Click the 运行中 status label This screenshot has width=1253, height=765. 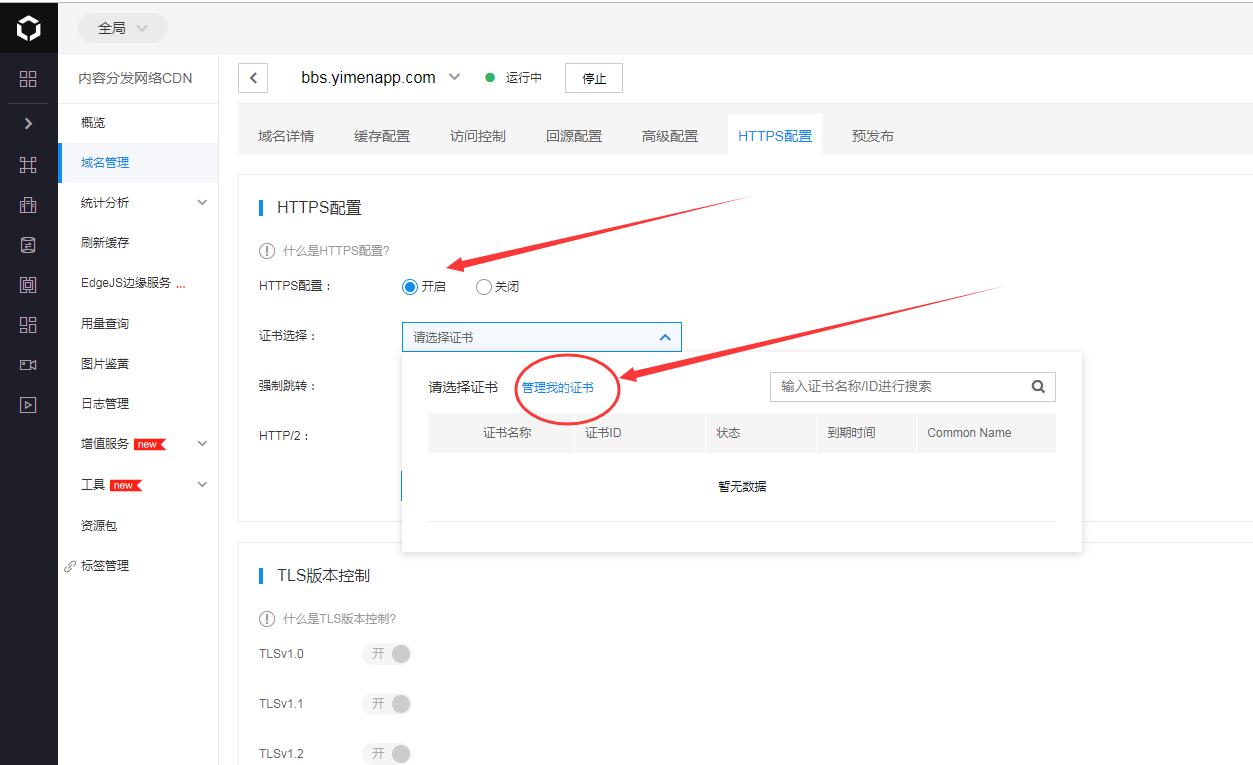tap(524, 78)
